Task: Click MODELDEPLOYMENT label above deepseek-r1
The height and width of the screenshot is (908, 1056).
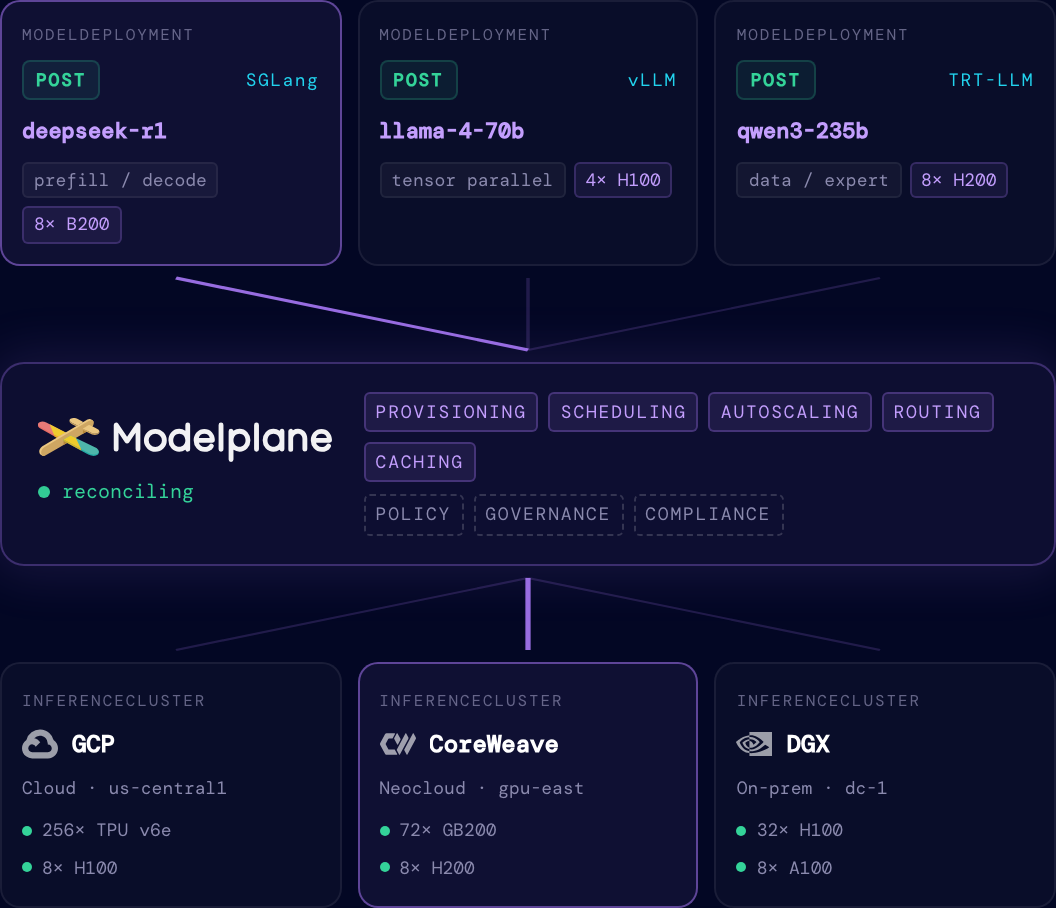Action: click(108, 35)
